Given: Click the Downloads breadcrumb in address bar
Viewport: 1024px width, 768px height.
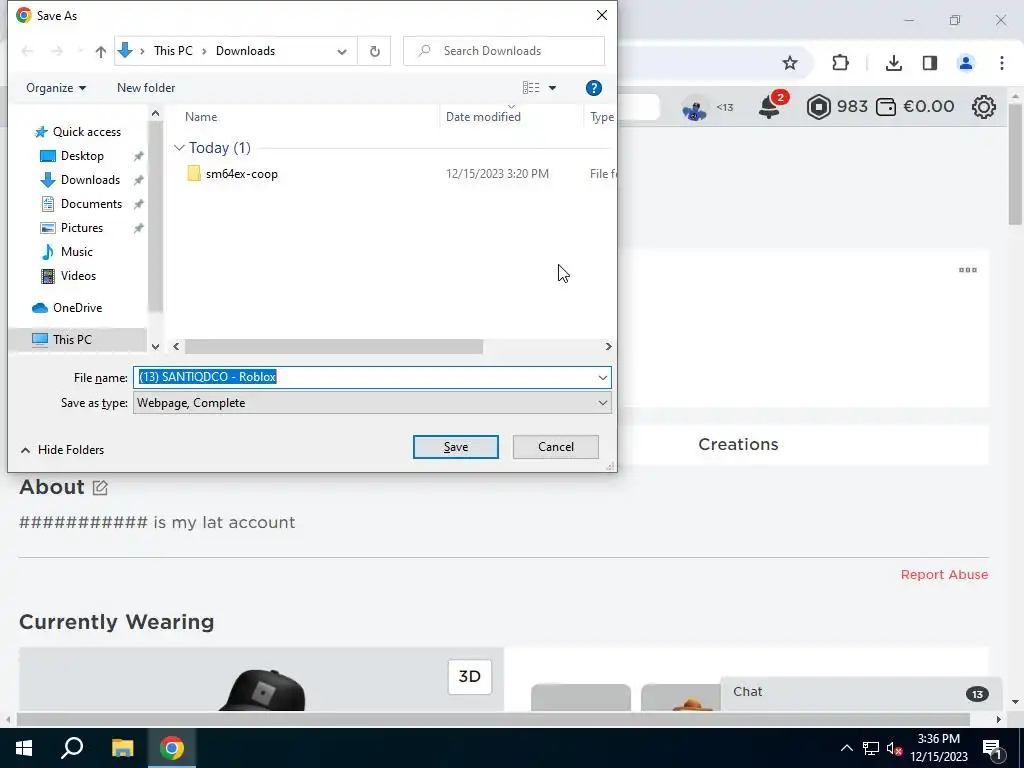Looking at the screenshot, I should pyautogui.click(x=246, y=51).
